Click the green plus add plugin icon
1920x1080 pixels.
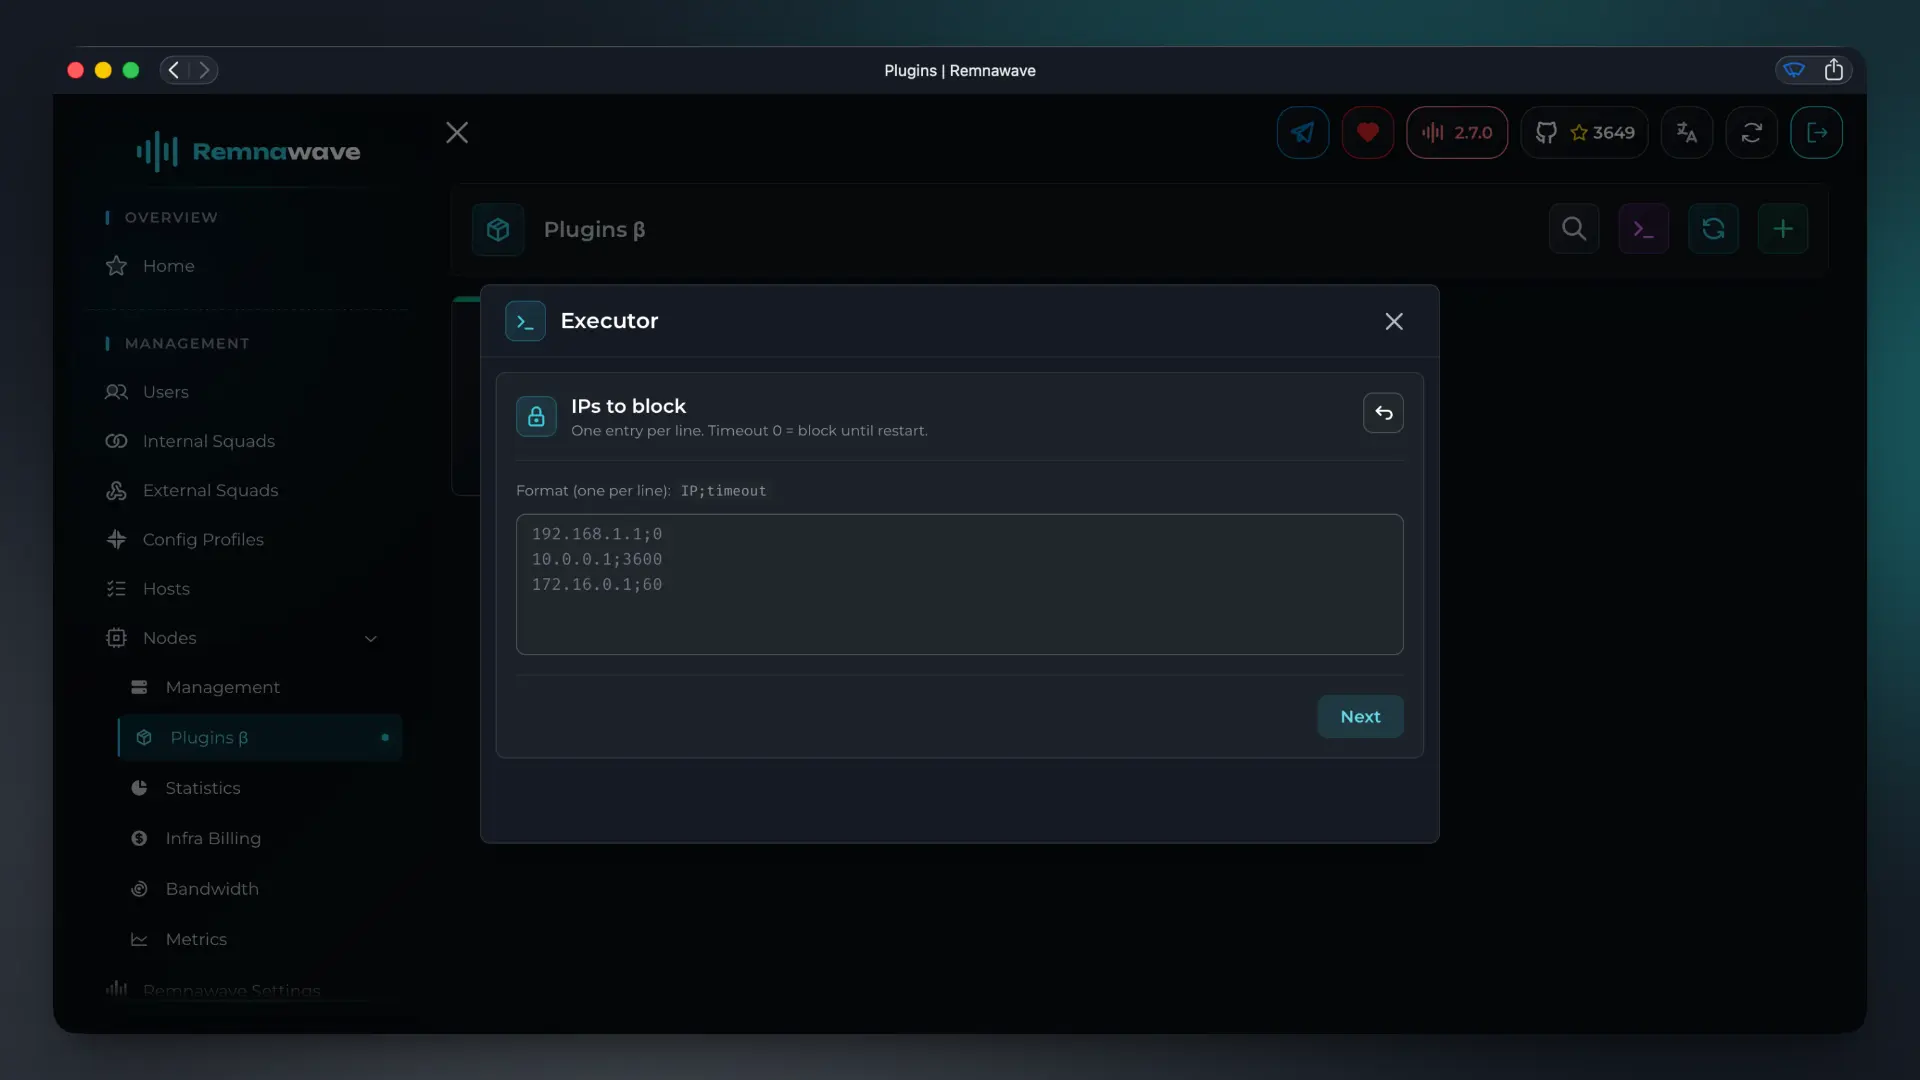(x=1783, y=229)
